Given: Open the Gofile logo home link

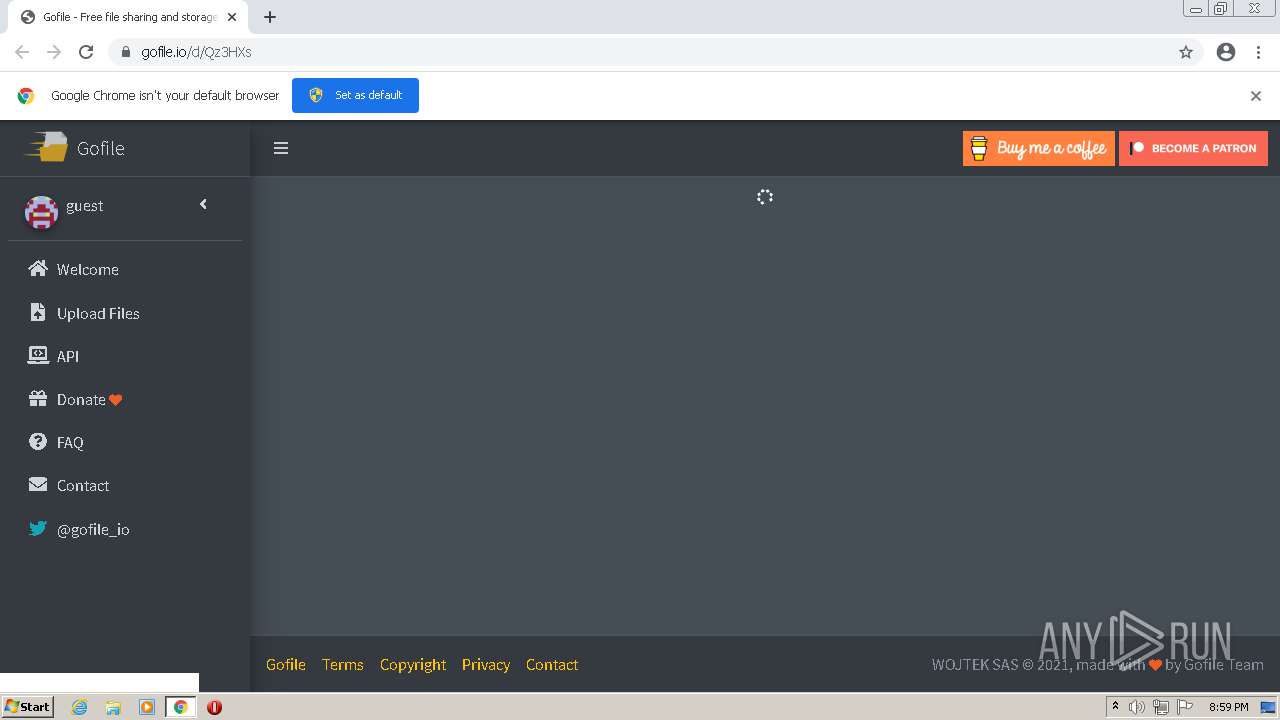Looking at the screenshot, I should [x=75, y=148].
